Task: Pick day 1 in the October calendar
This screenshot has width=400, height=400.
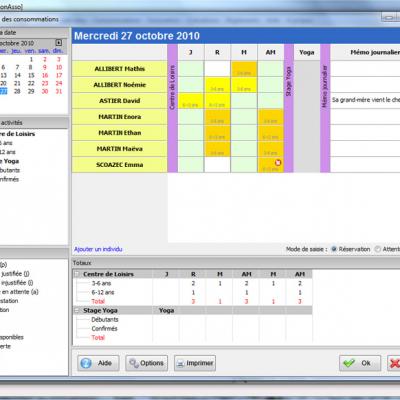Action: tap(31, 59)
